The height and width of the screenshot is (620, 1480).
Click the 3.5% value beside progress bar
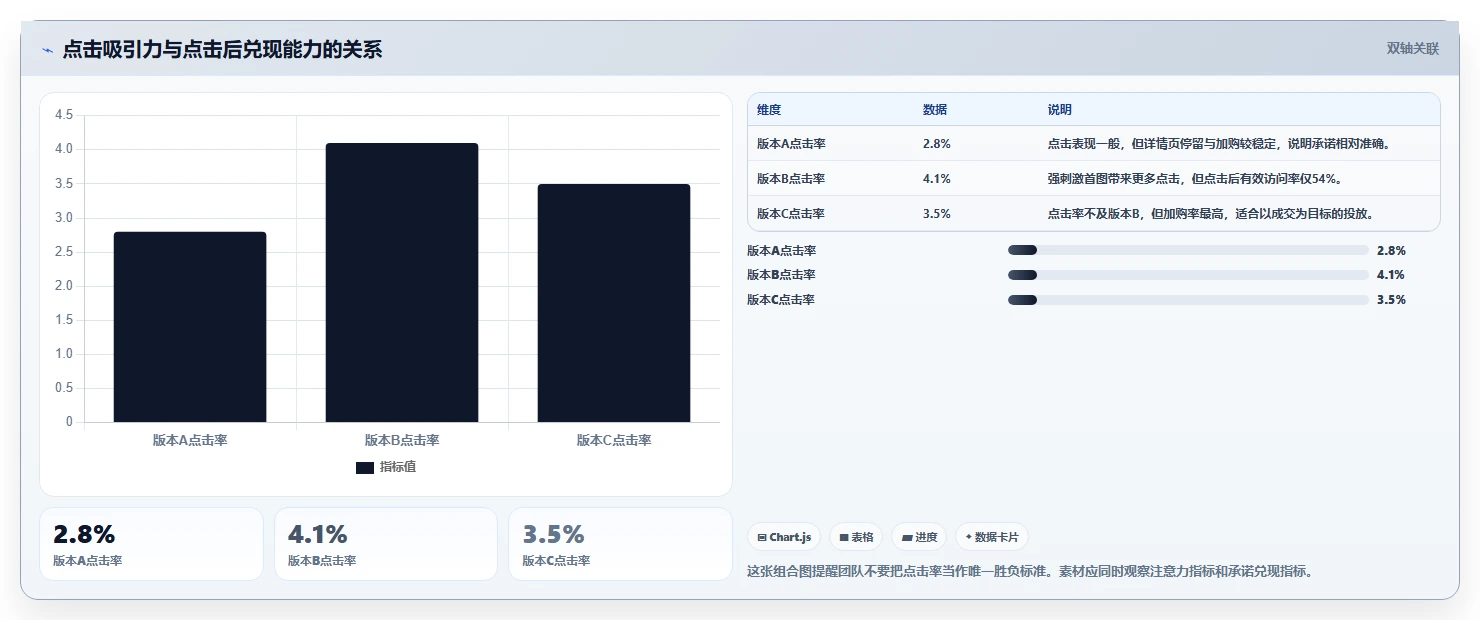pos(1391,300)
